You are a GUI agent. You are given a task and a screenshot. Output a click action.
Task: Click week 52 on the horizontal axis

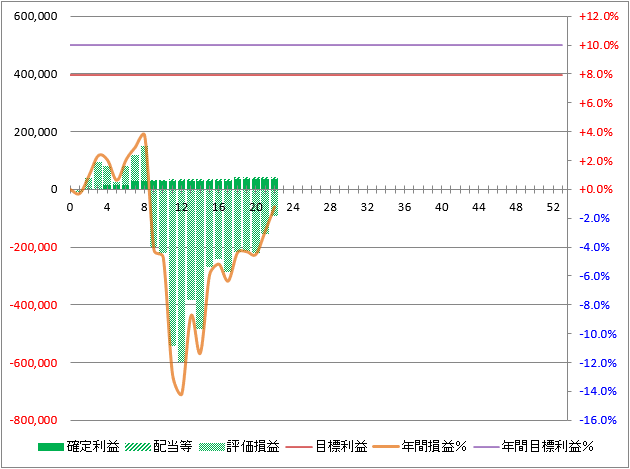[553, 207]
